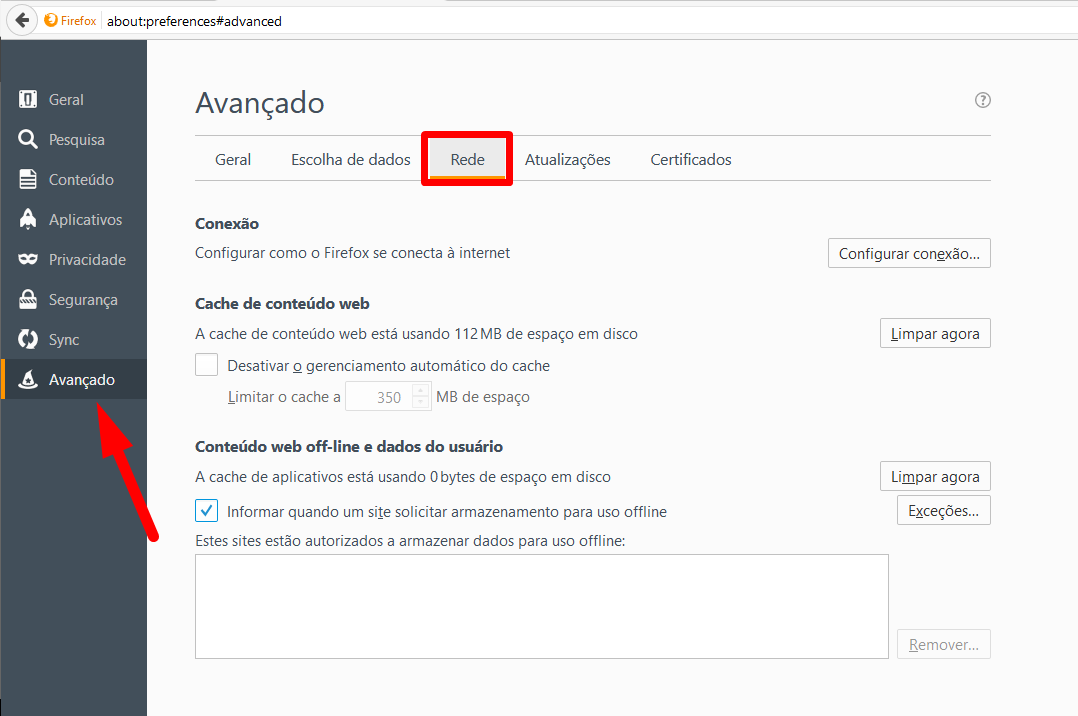Click the browser back arrow button
The height and width of the screenshot is (716, 1078).
point(21,20)
